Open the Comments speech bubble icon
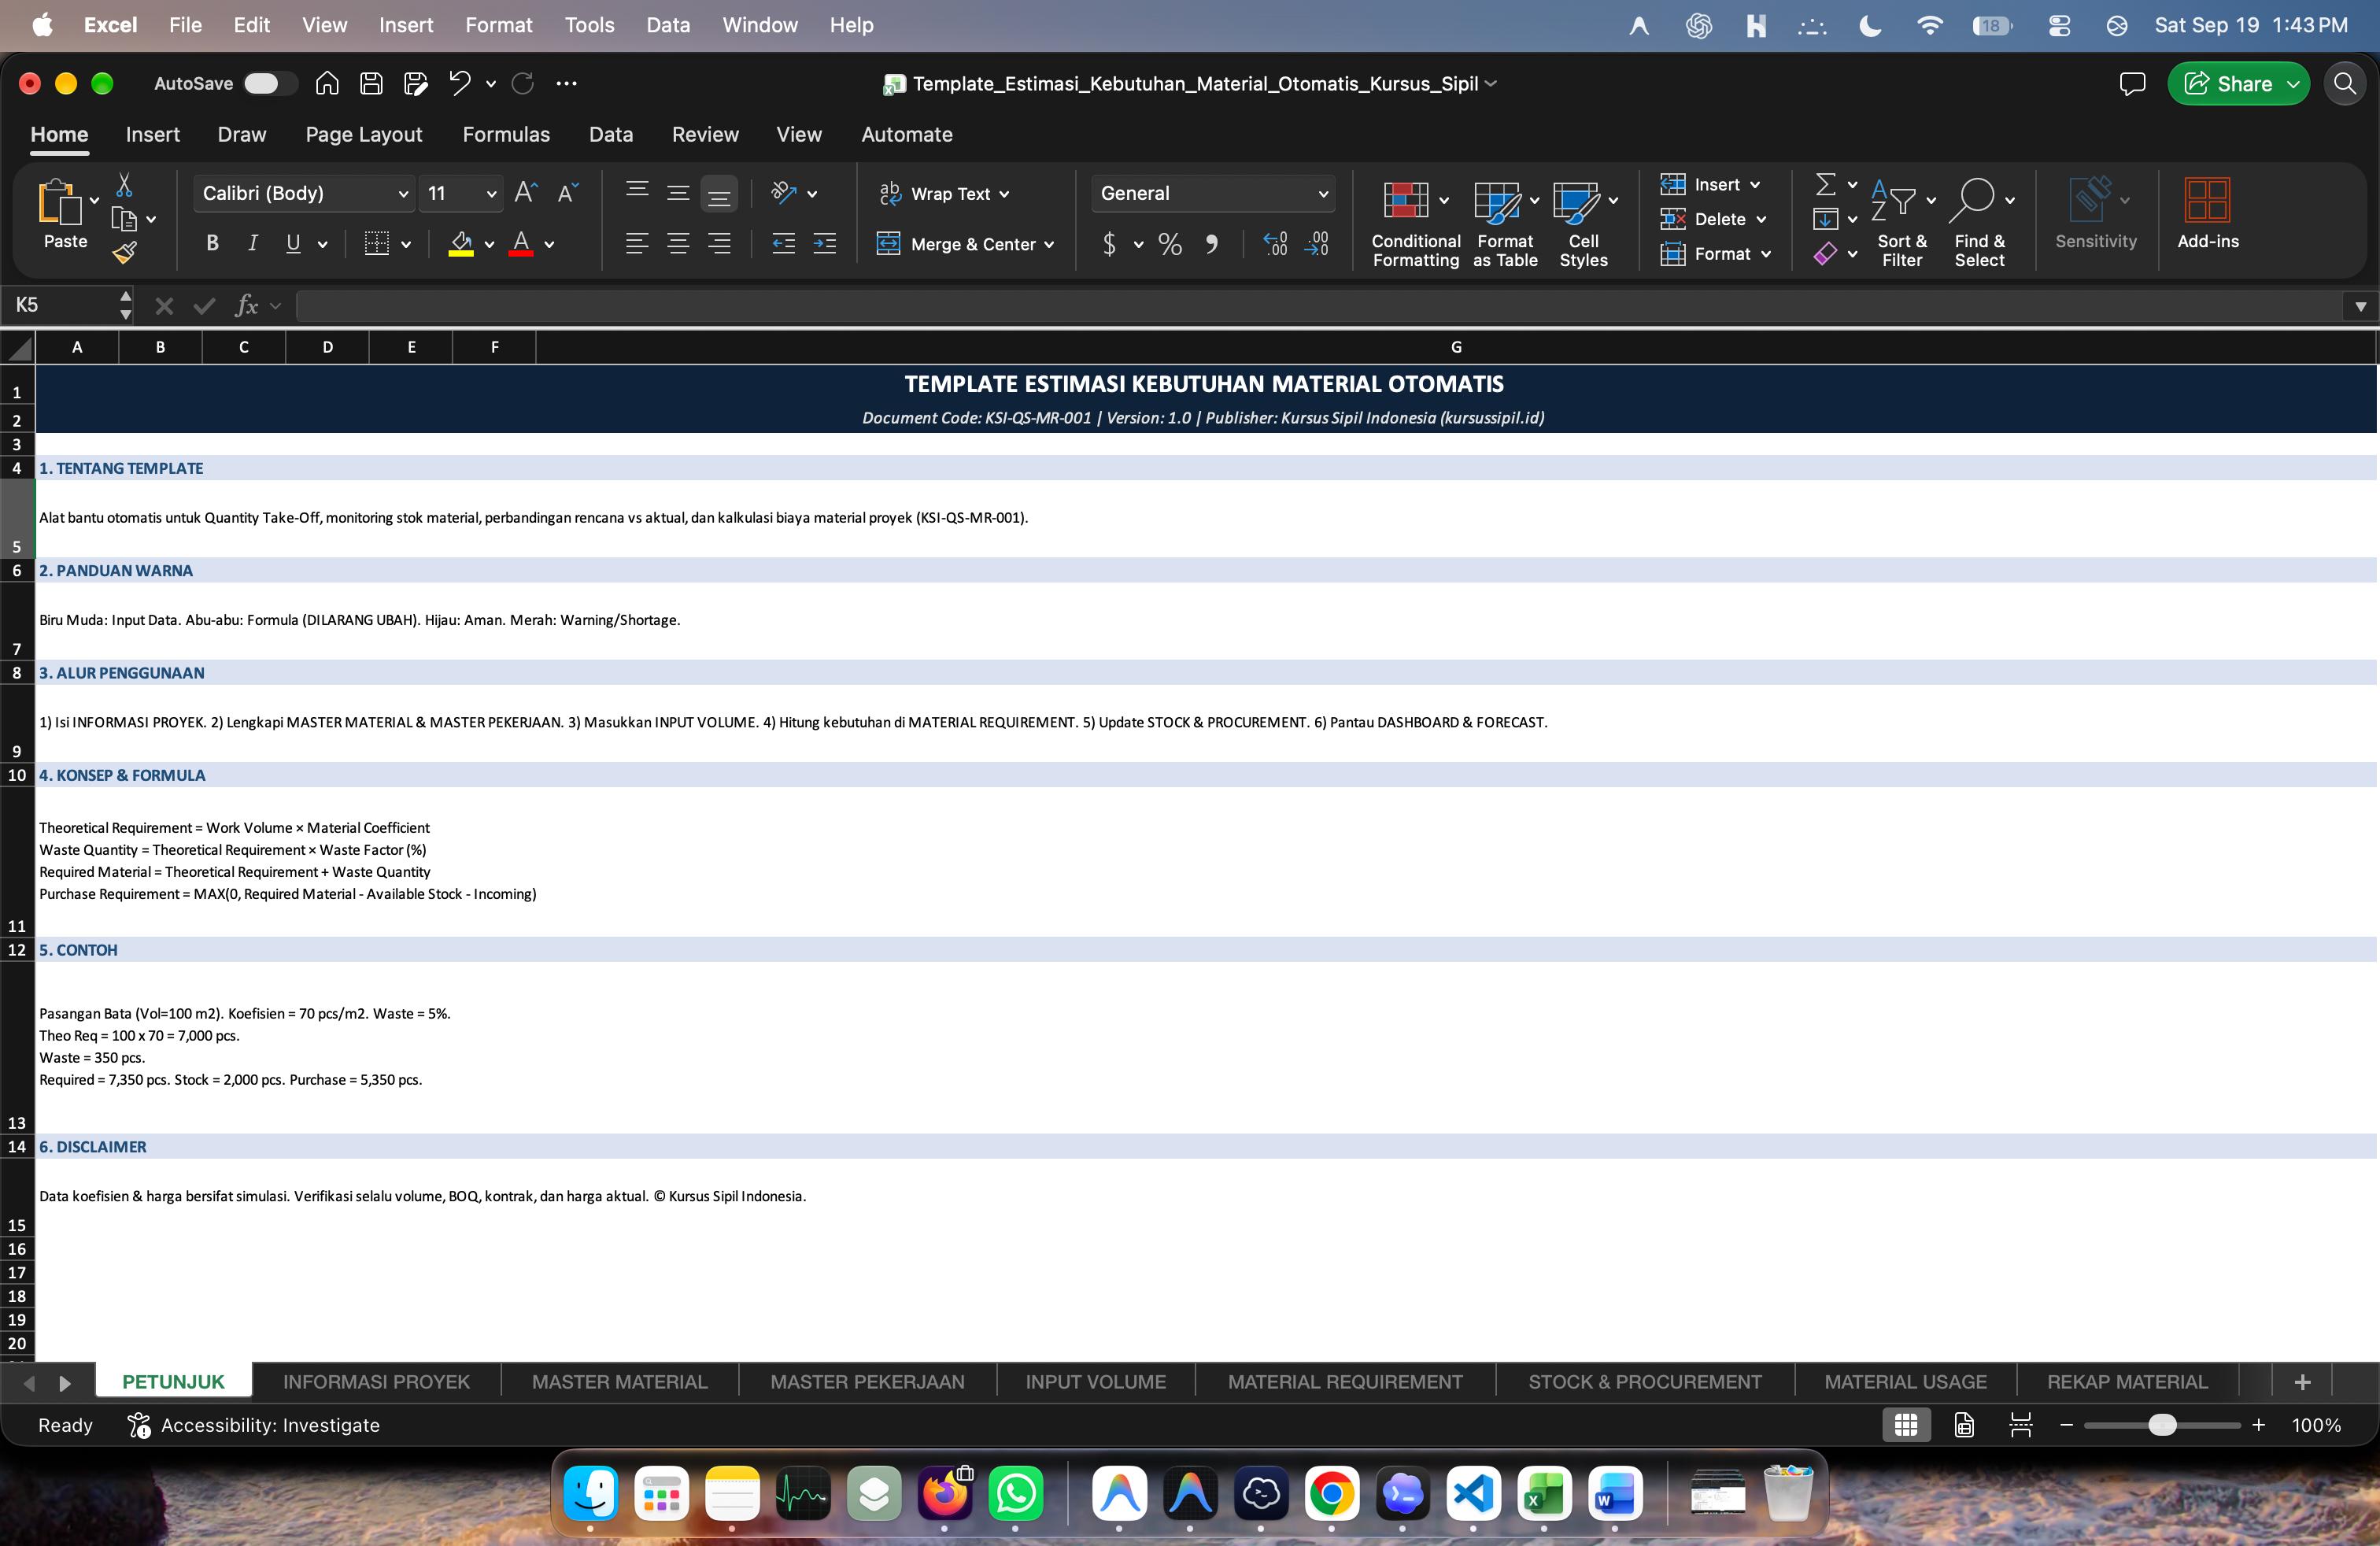This screenshot has width=2380, height=1546. (2132, 84)
